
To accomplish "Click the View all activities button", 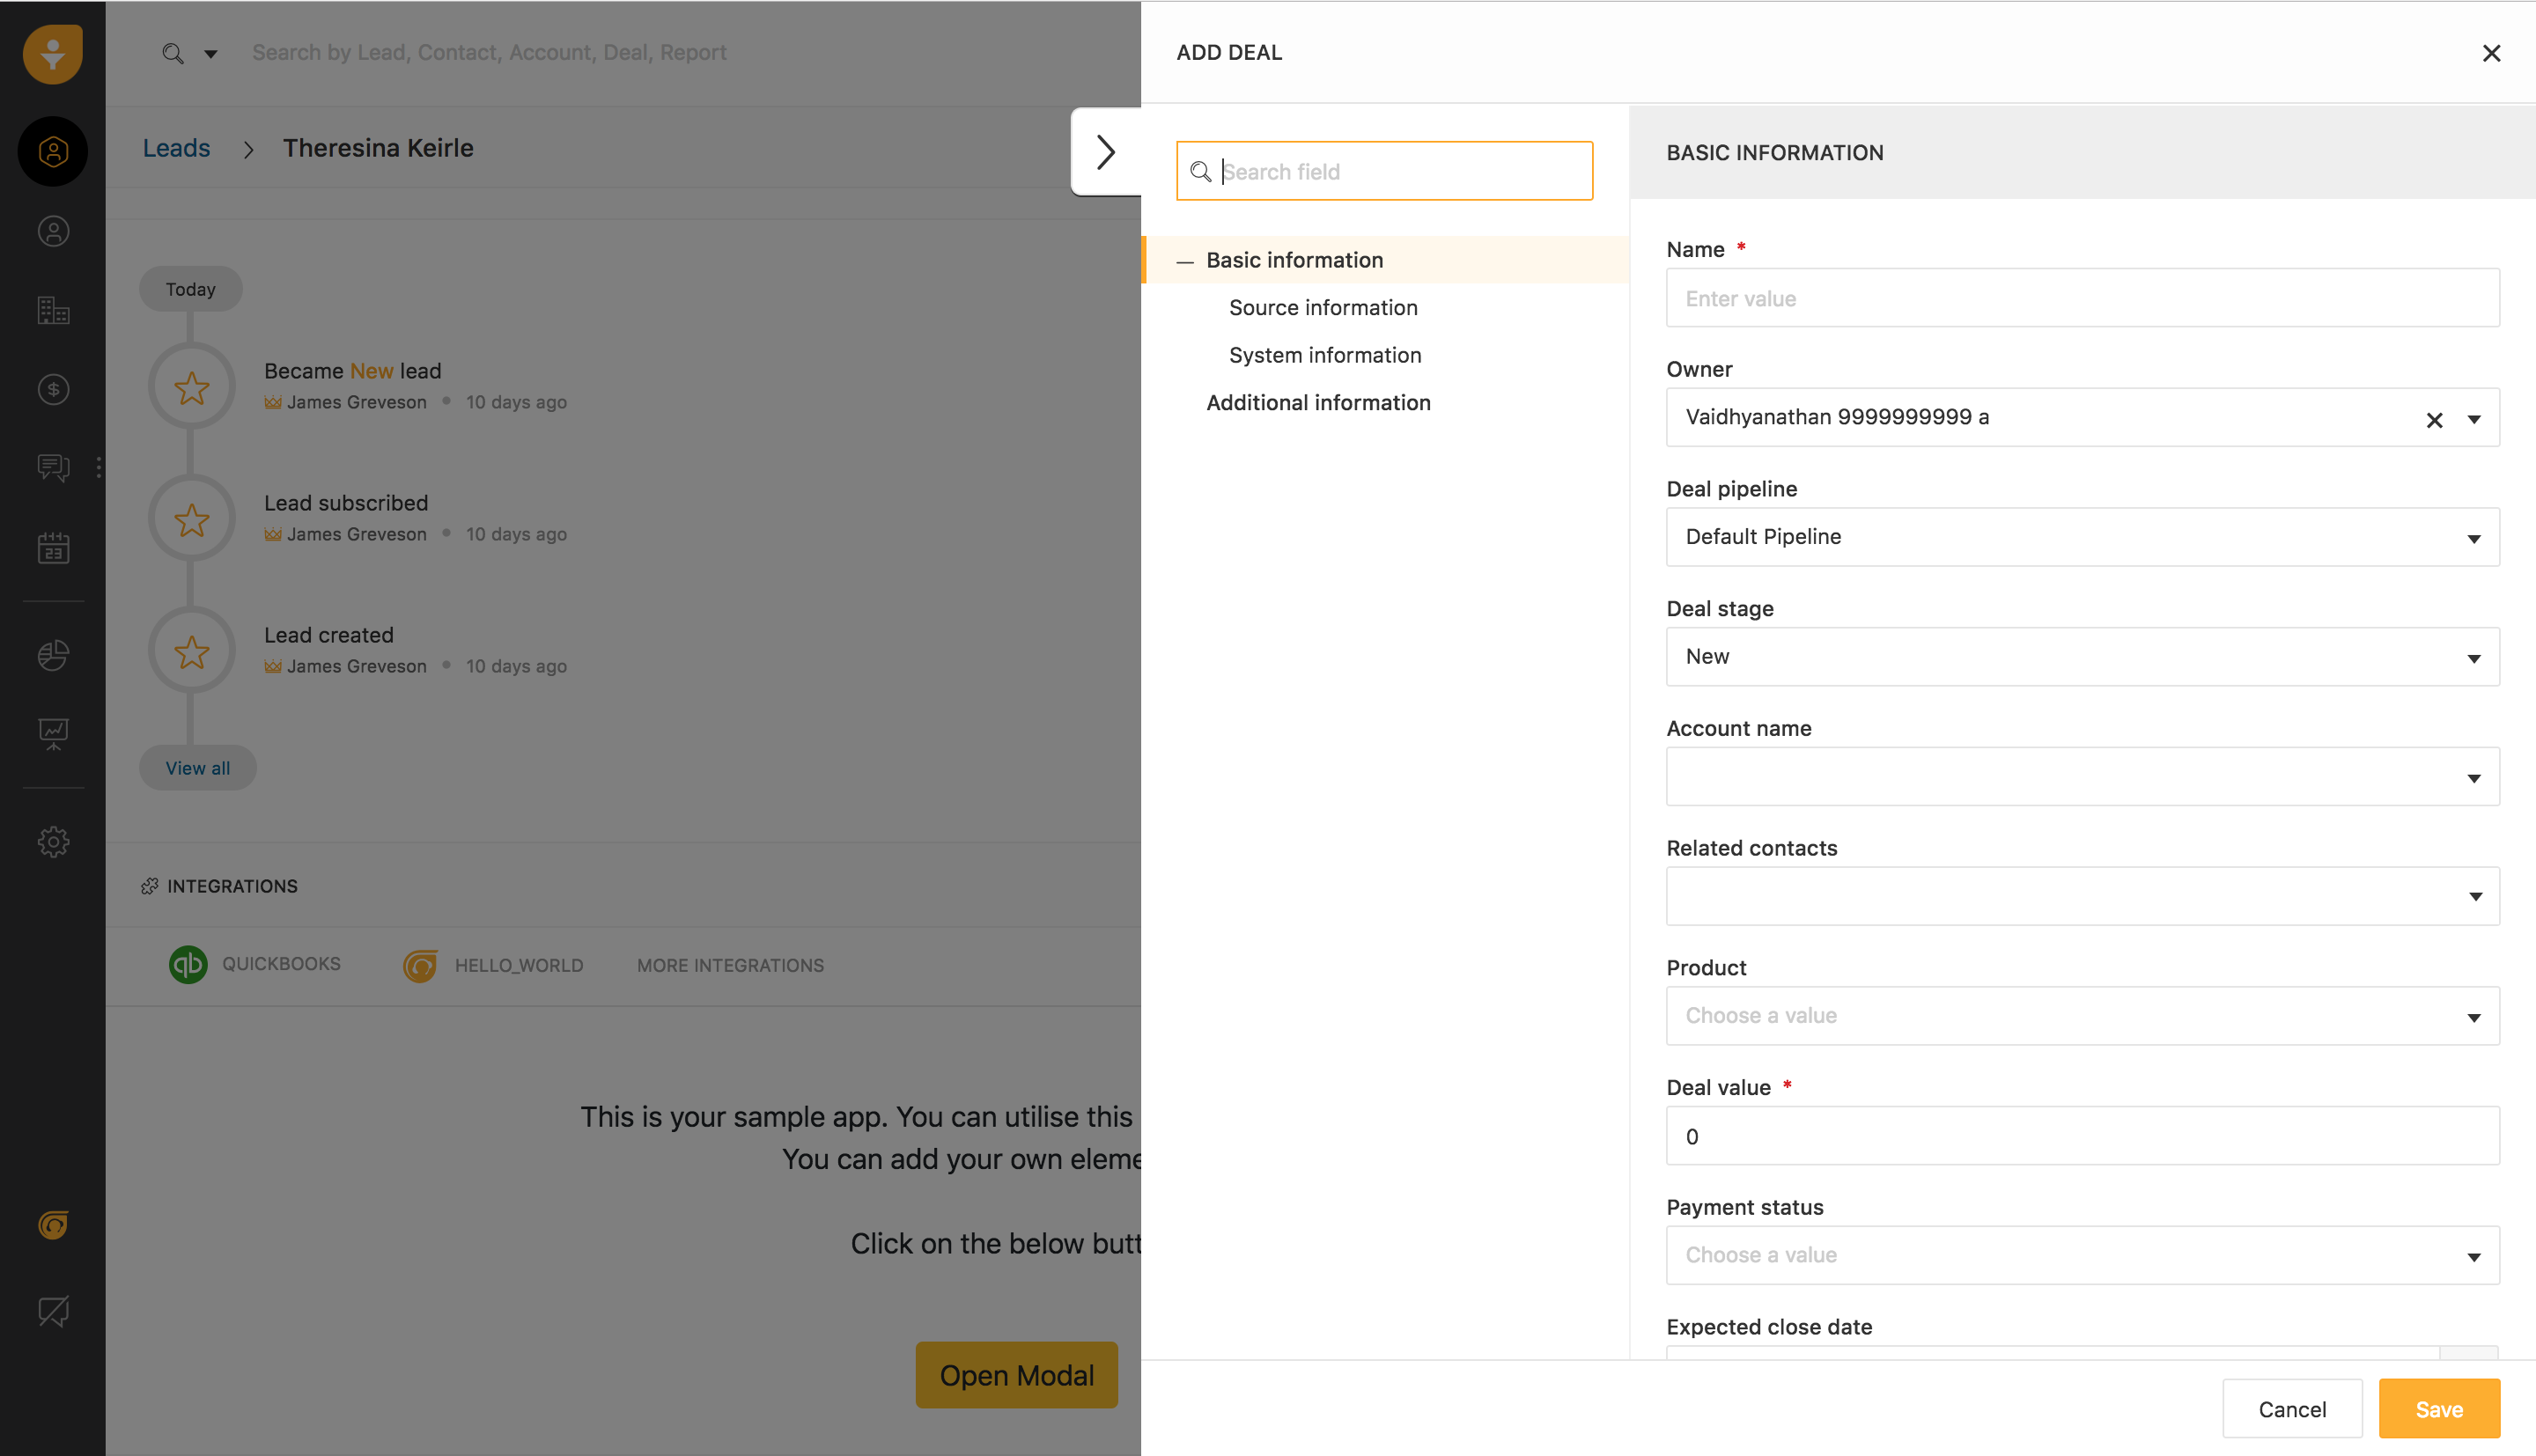I will coord(198,768).
